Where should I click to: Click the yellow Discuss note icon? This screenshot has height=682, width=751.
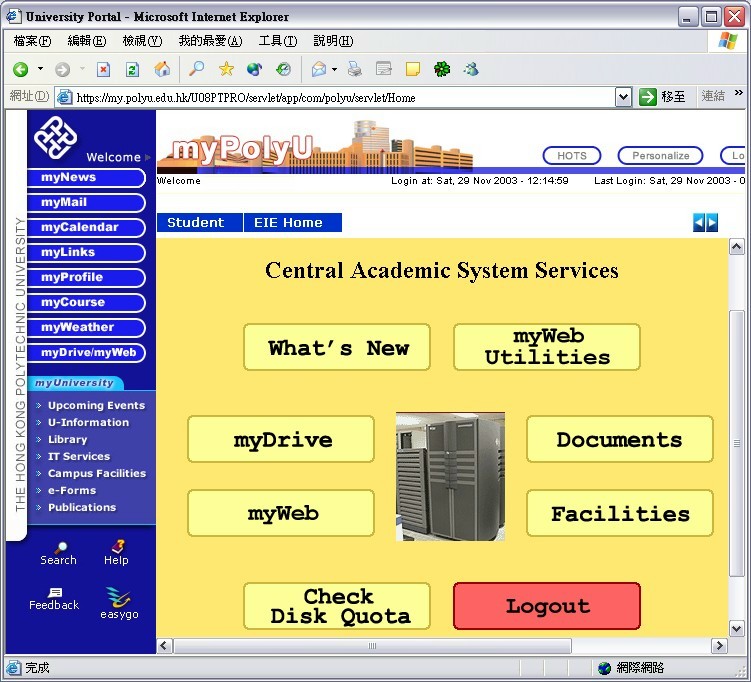(x=413, y=69)
